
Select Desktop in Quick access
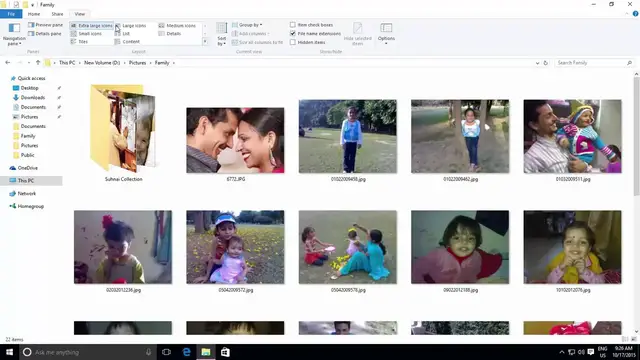point(29,88)
